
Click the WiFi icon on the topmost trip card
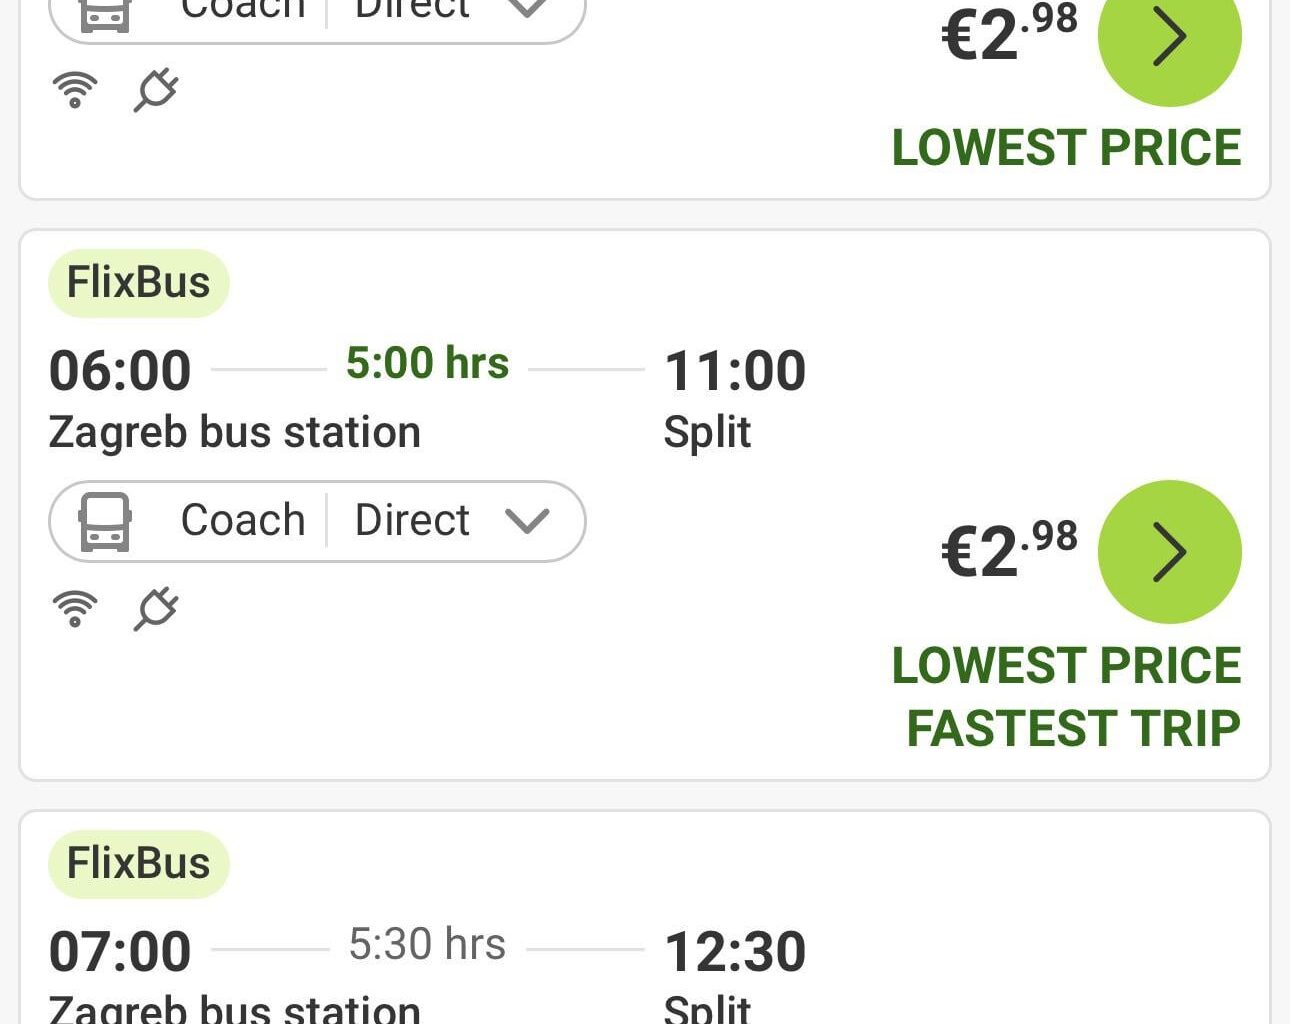tap(75, 88)
